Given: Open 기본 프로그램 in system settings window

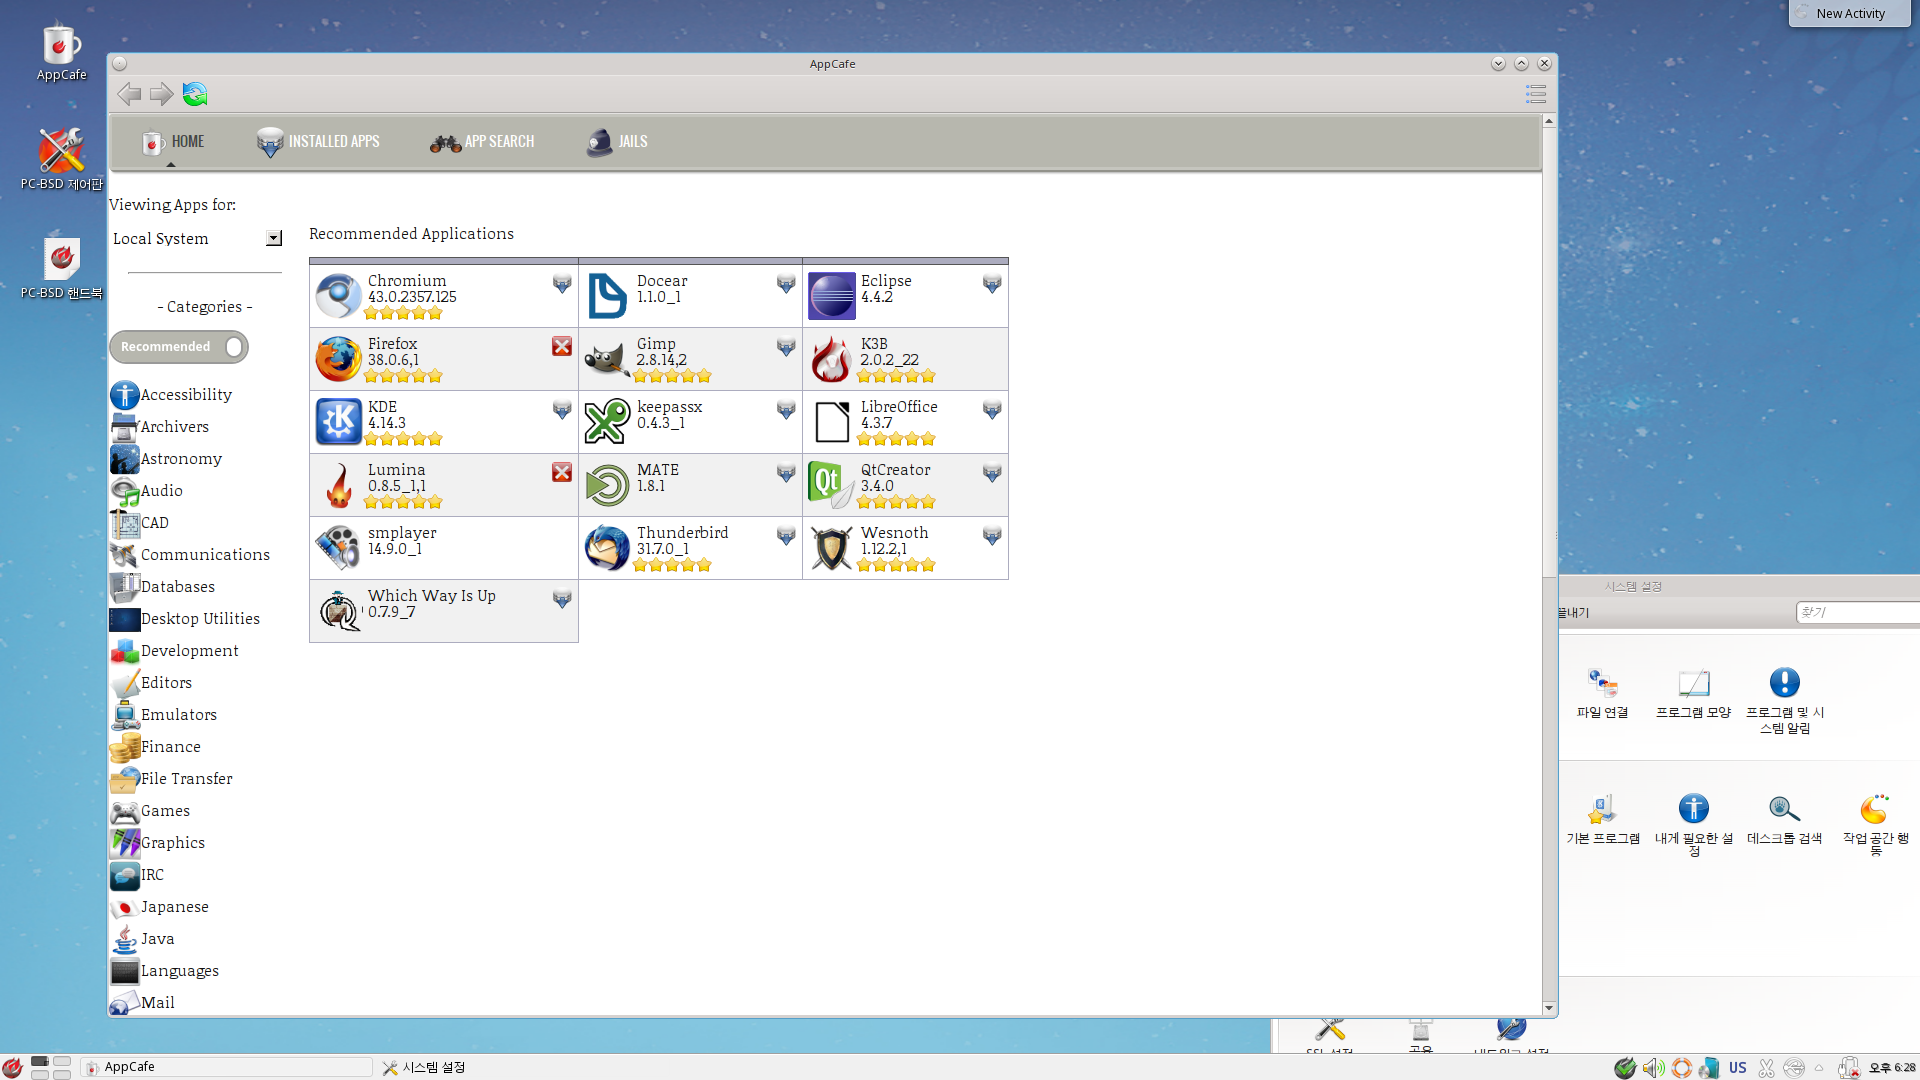Looking at the screenshot, I should [1603, 819].
